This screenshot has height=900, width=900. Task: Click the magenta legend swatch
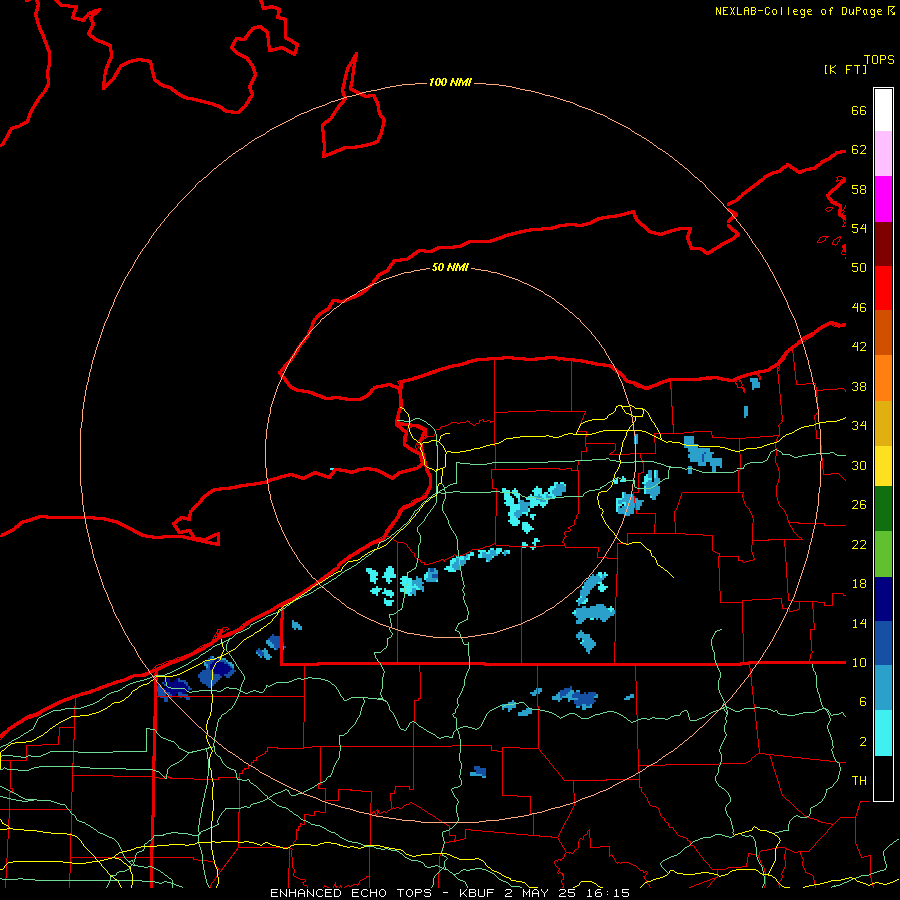pos(883,199)
